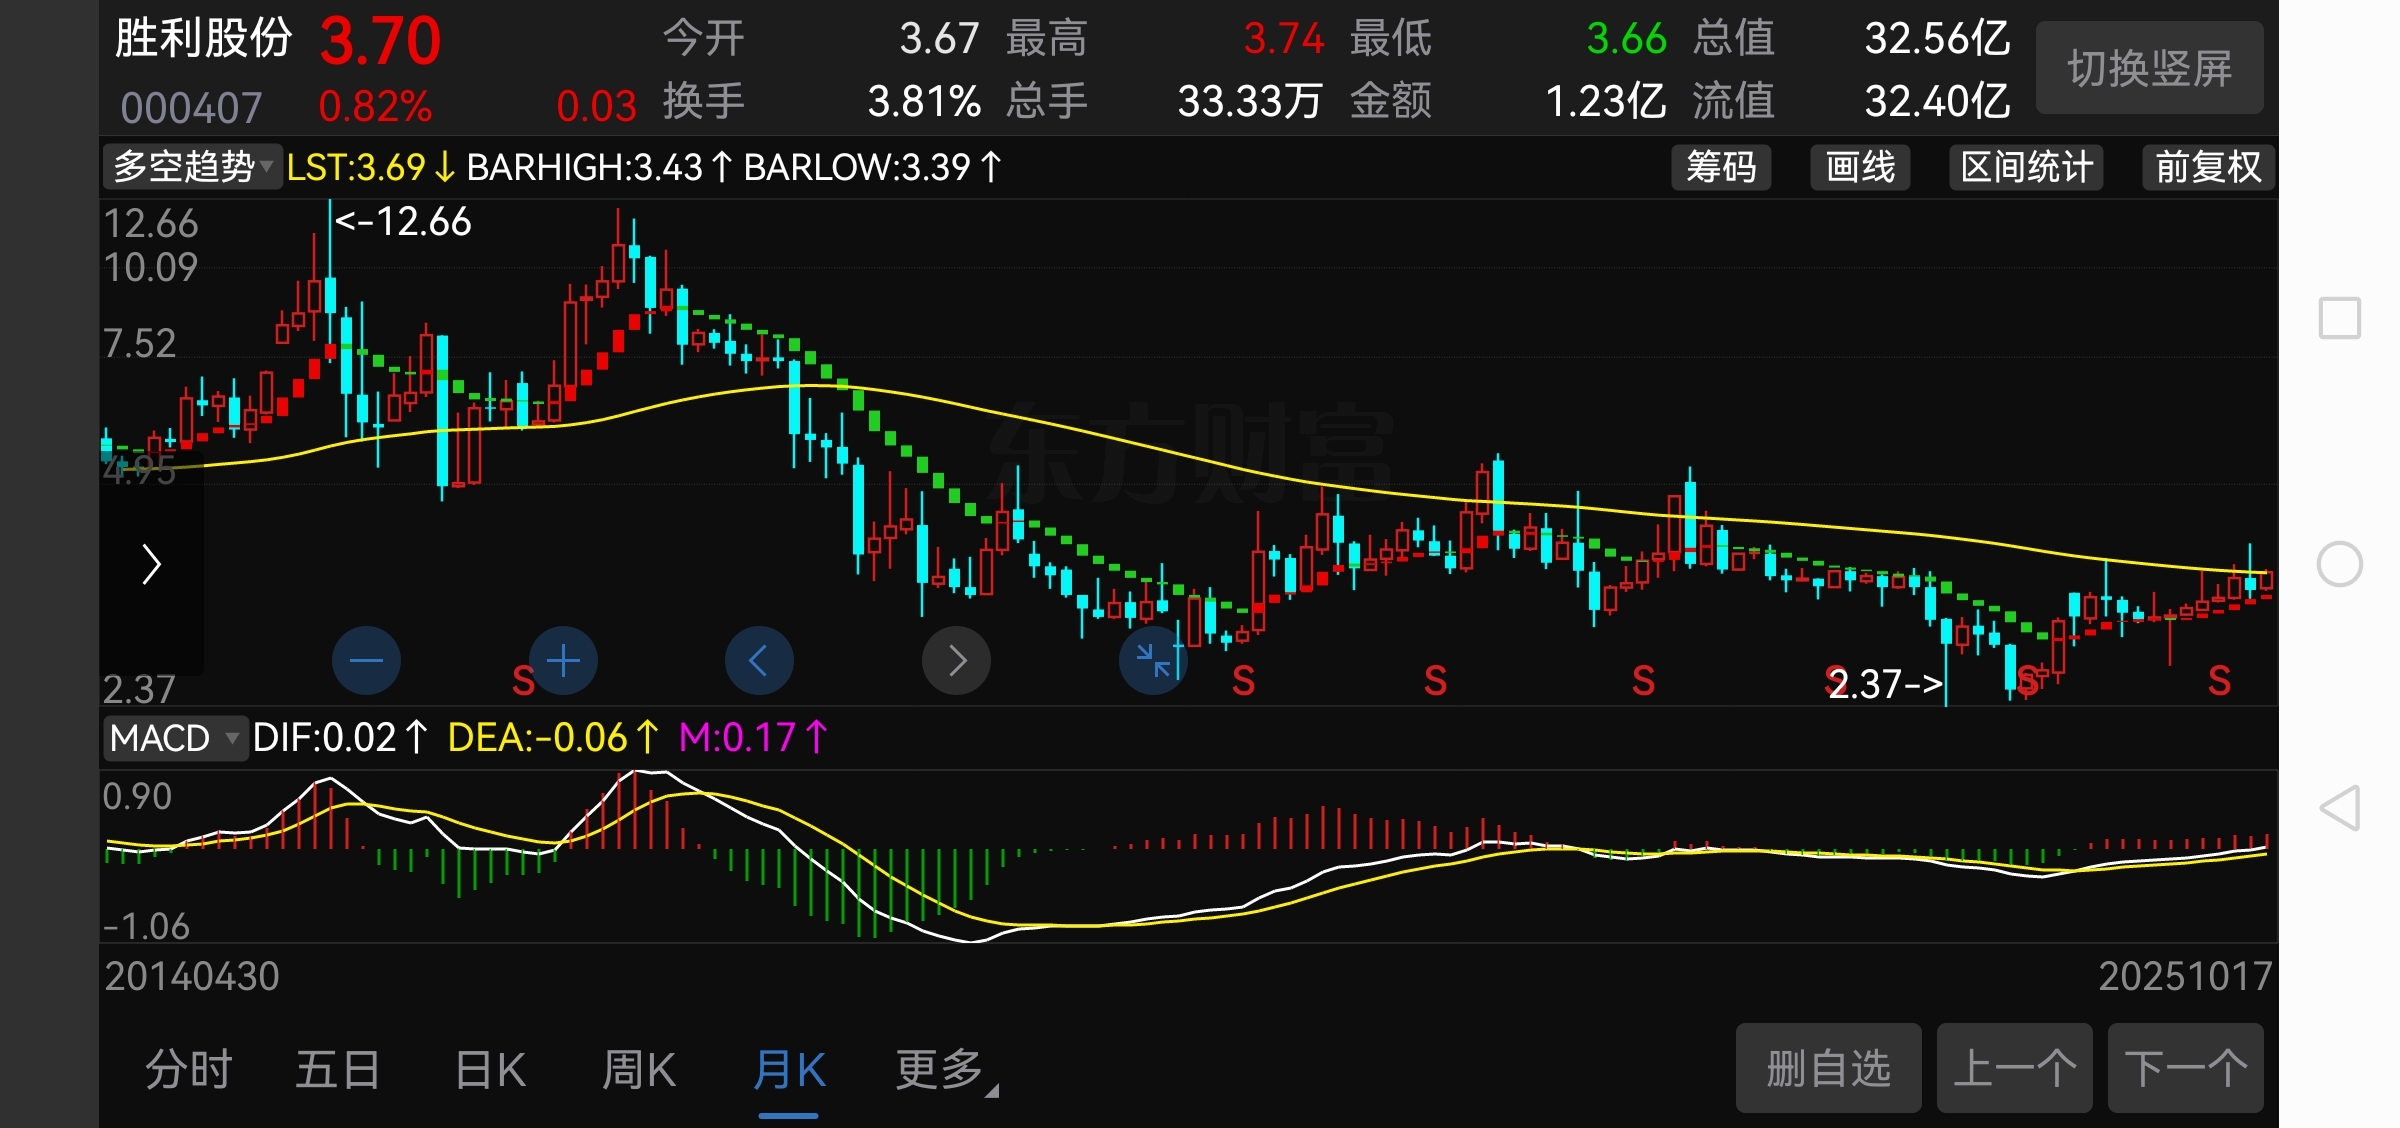Tap the collapse arrows icon
Screen dimensions: 2400x1128
[x=1153, y=661]
